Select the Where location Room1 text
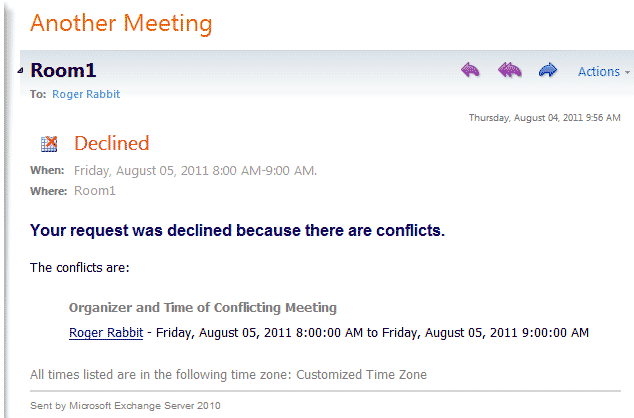 tap(95, 191)
